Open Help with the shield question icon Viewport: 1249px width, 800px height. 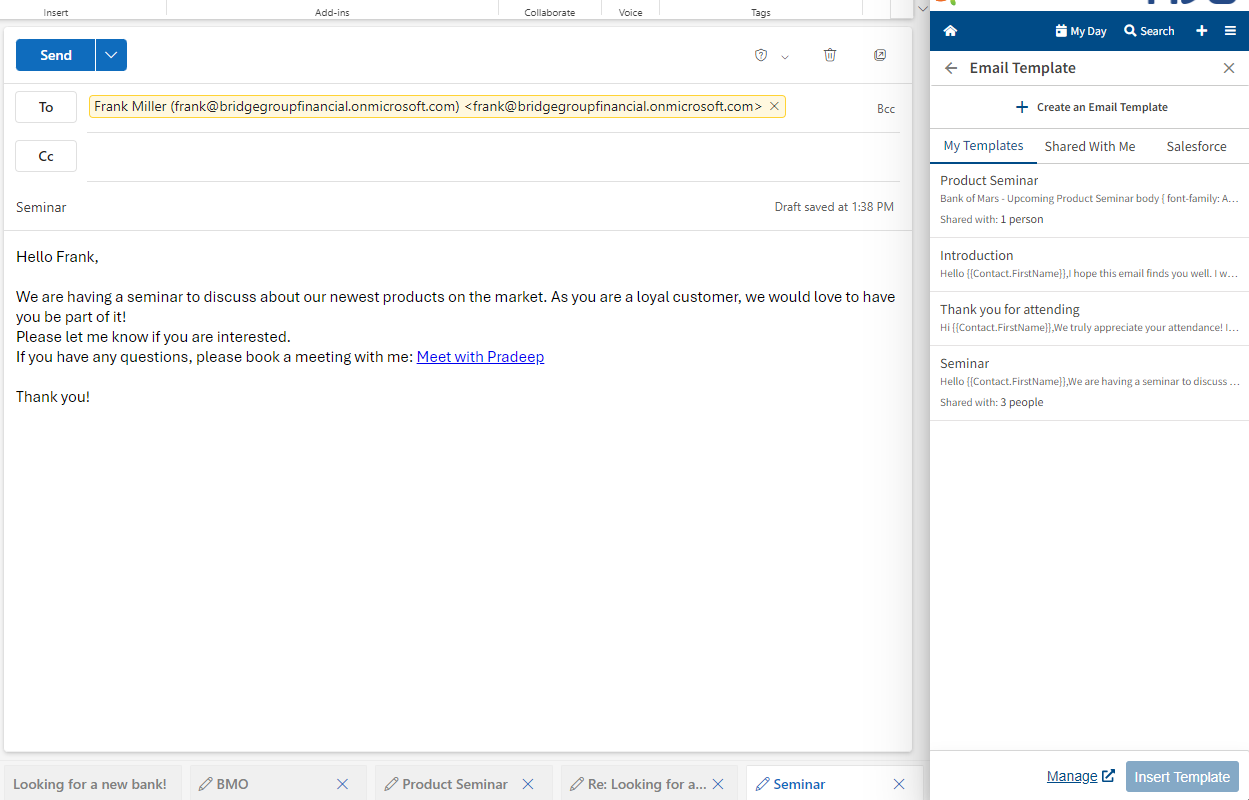pos(760,55)
